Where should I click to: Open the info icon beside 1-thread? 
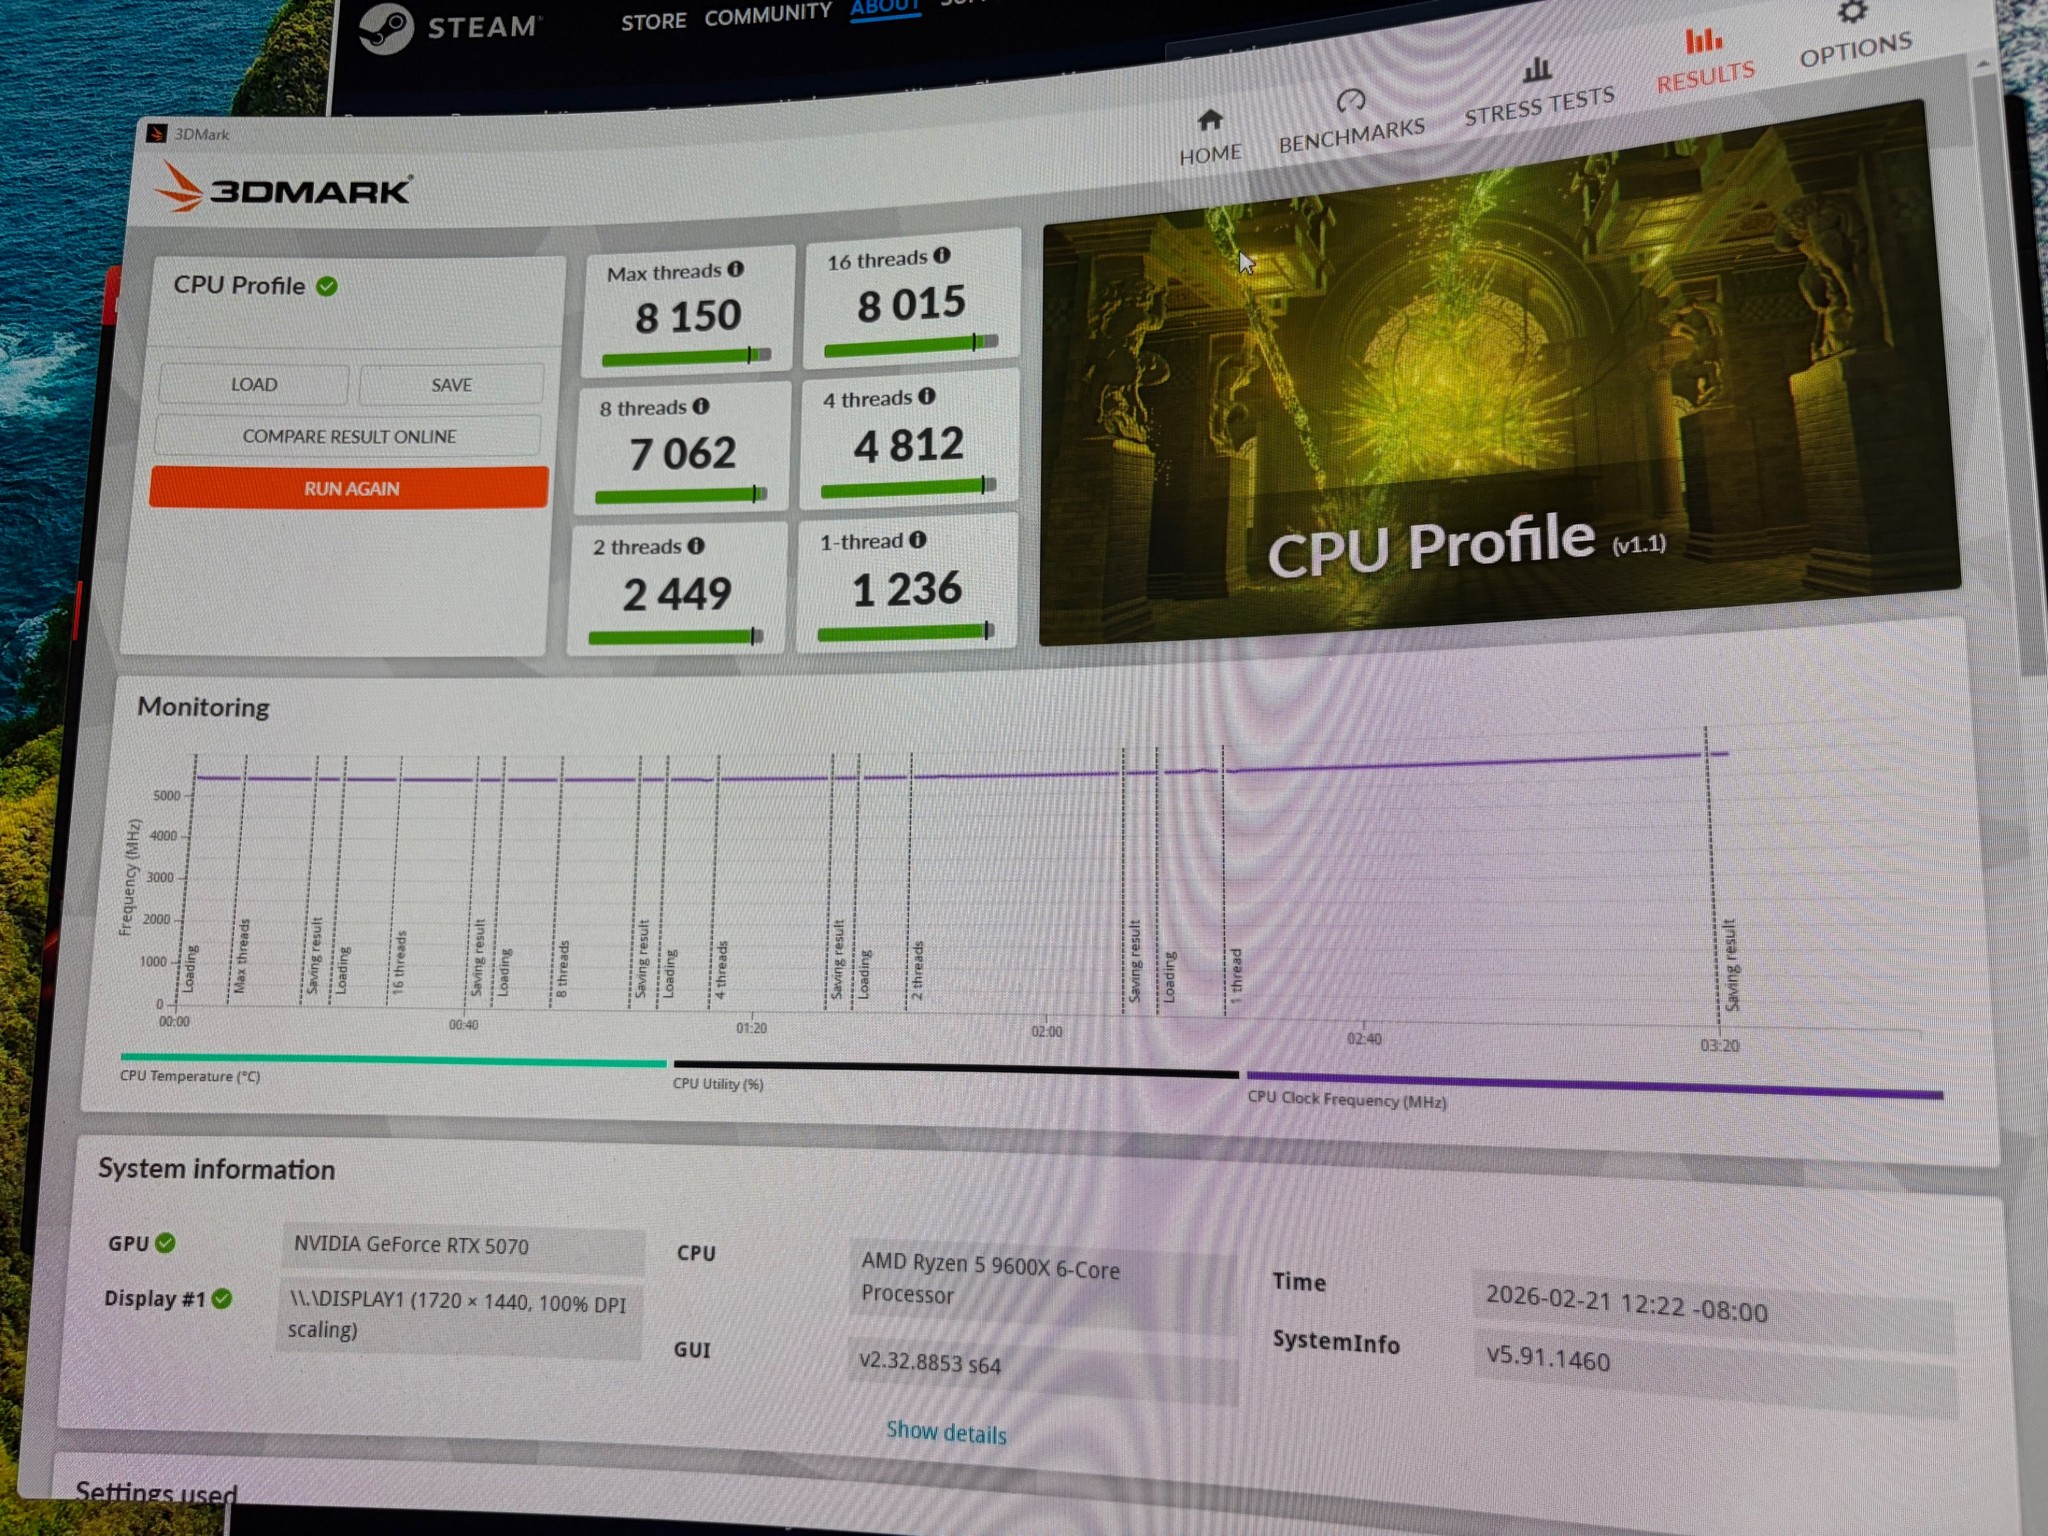pos(917,540)
